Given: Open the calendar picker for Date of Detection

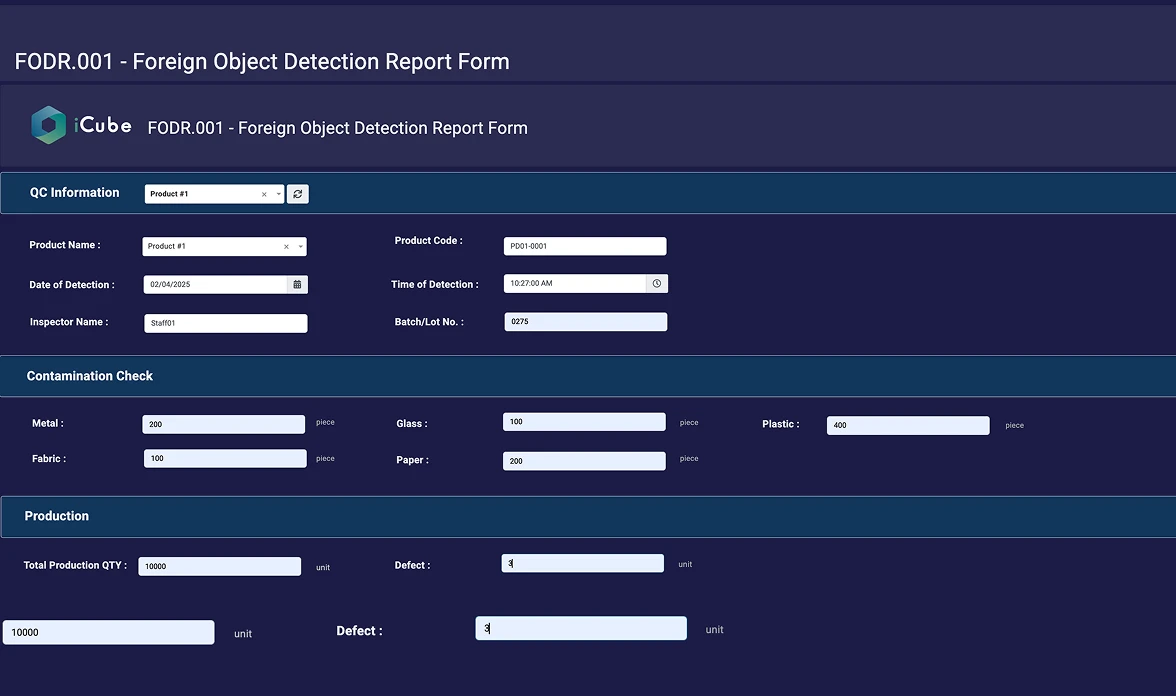Looking at the screenshot, I should (297, 285).
